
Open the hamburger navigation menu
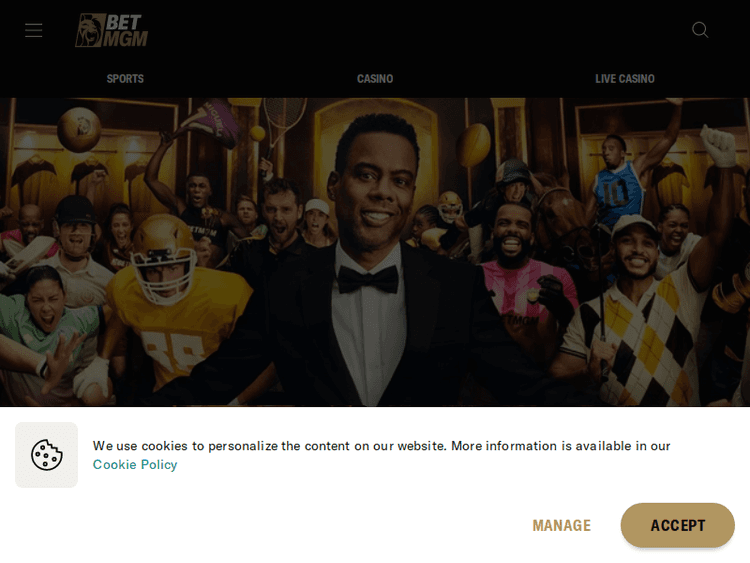point(33,30)
